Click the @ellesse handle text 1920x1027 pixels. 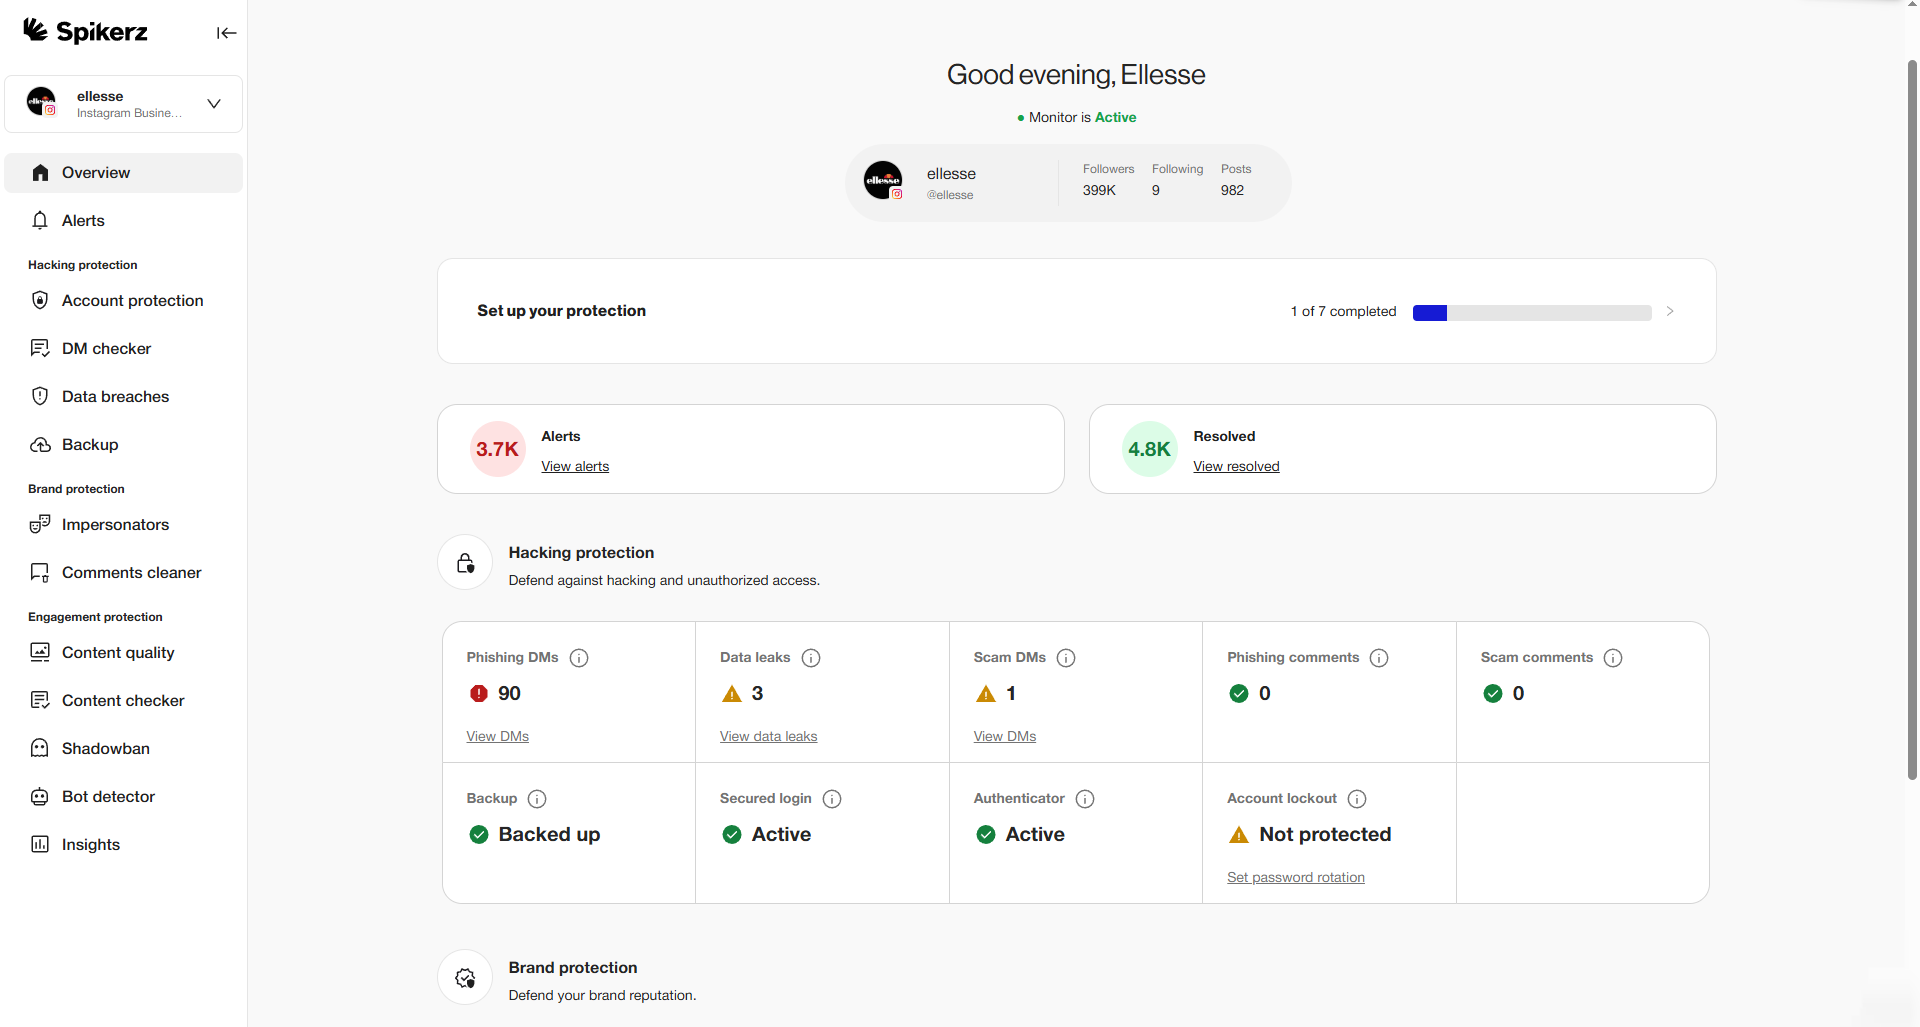coord(949,196)
